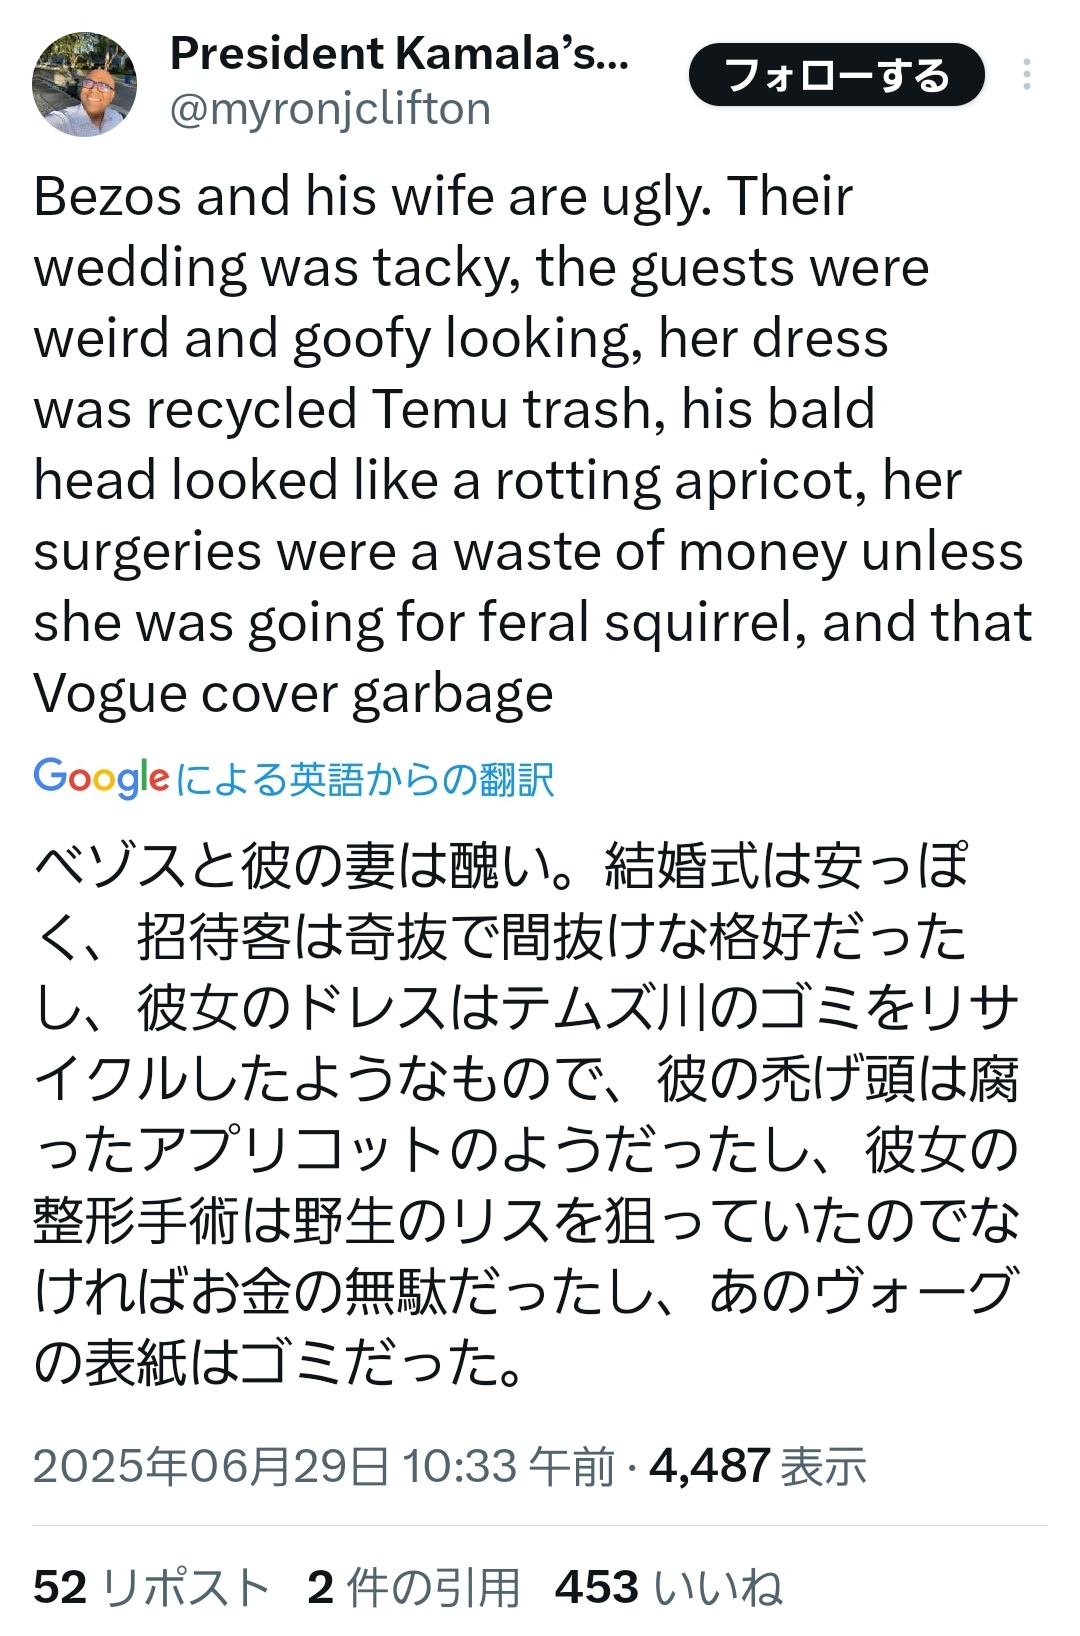
Task: Open the 2025年06月29日 10:33 午前 timestamp
Action: (x=323, y=1467)
